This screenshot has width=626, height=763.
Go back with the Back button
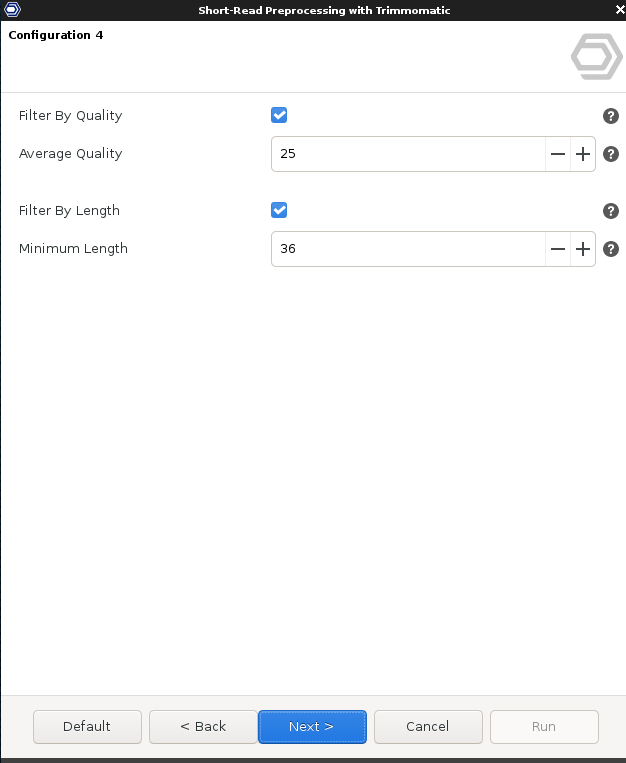(203, 726)
